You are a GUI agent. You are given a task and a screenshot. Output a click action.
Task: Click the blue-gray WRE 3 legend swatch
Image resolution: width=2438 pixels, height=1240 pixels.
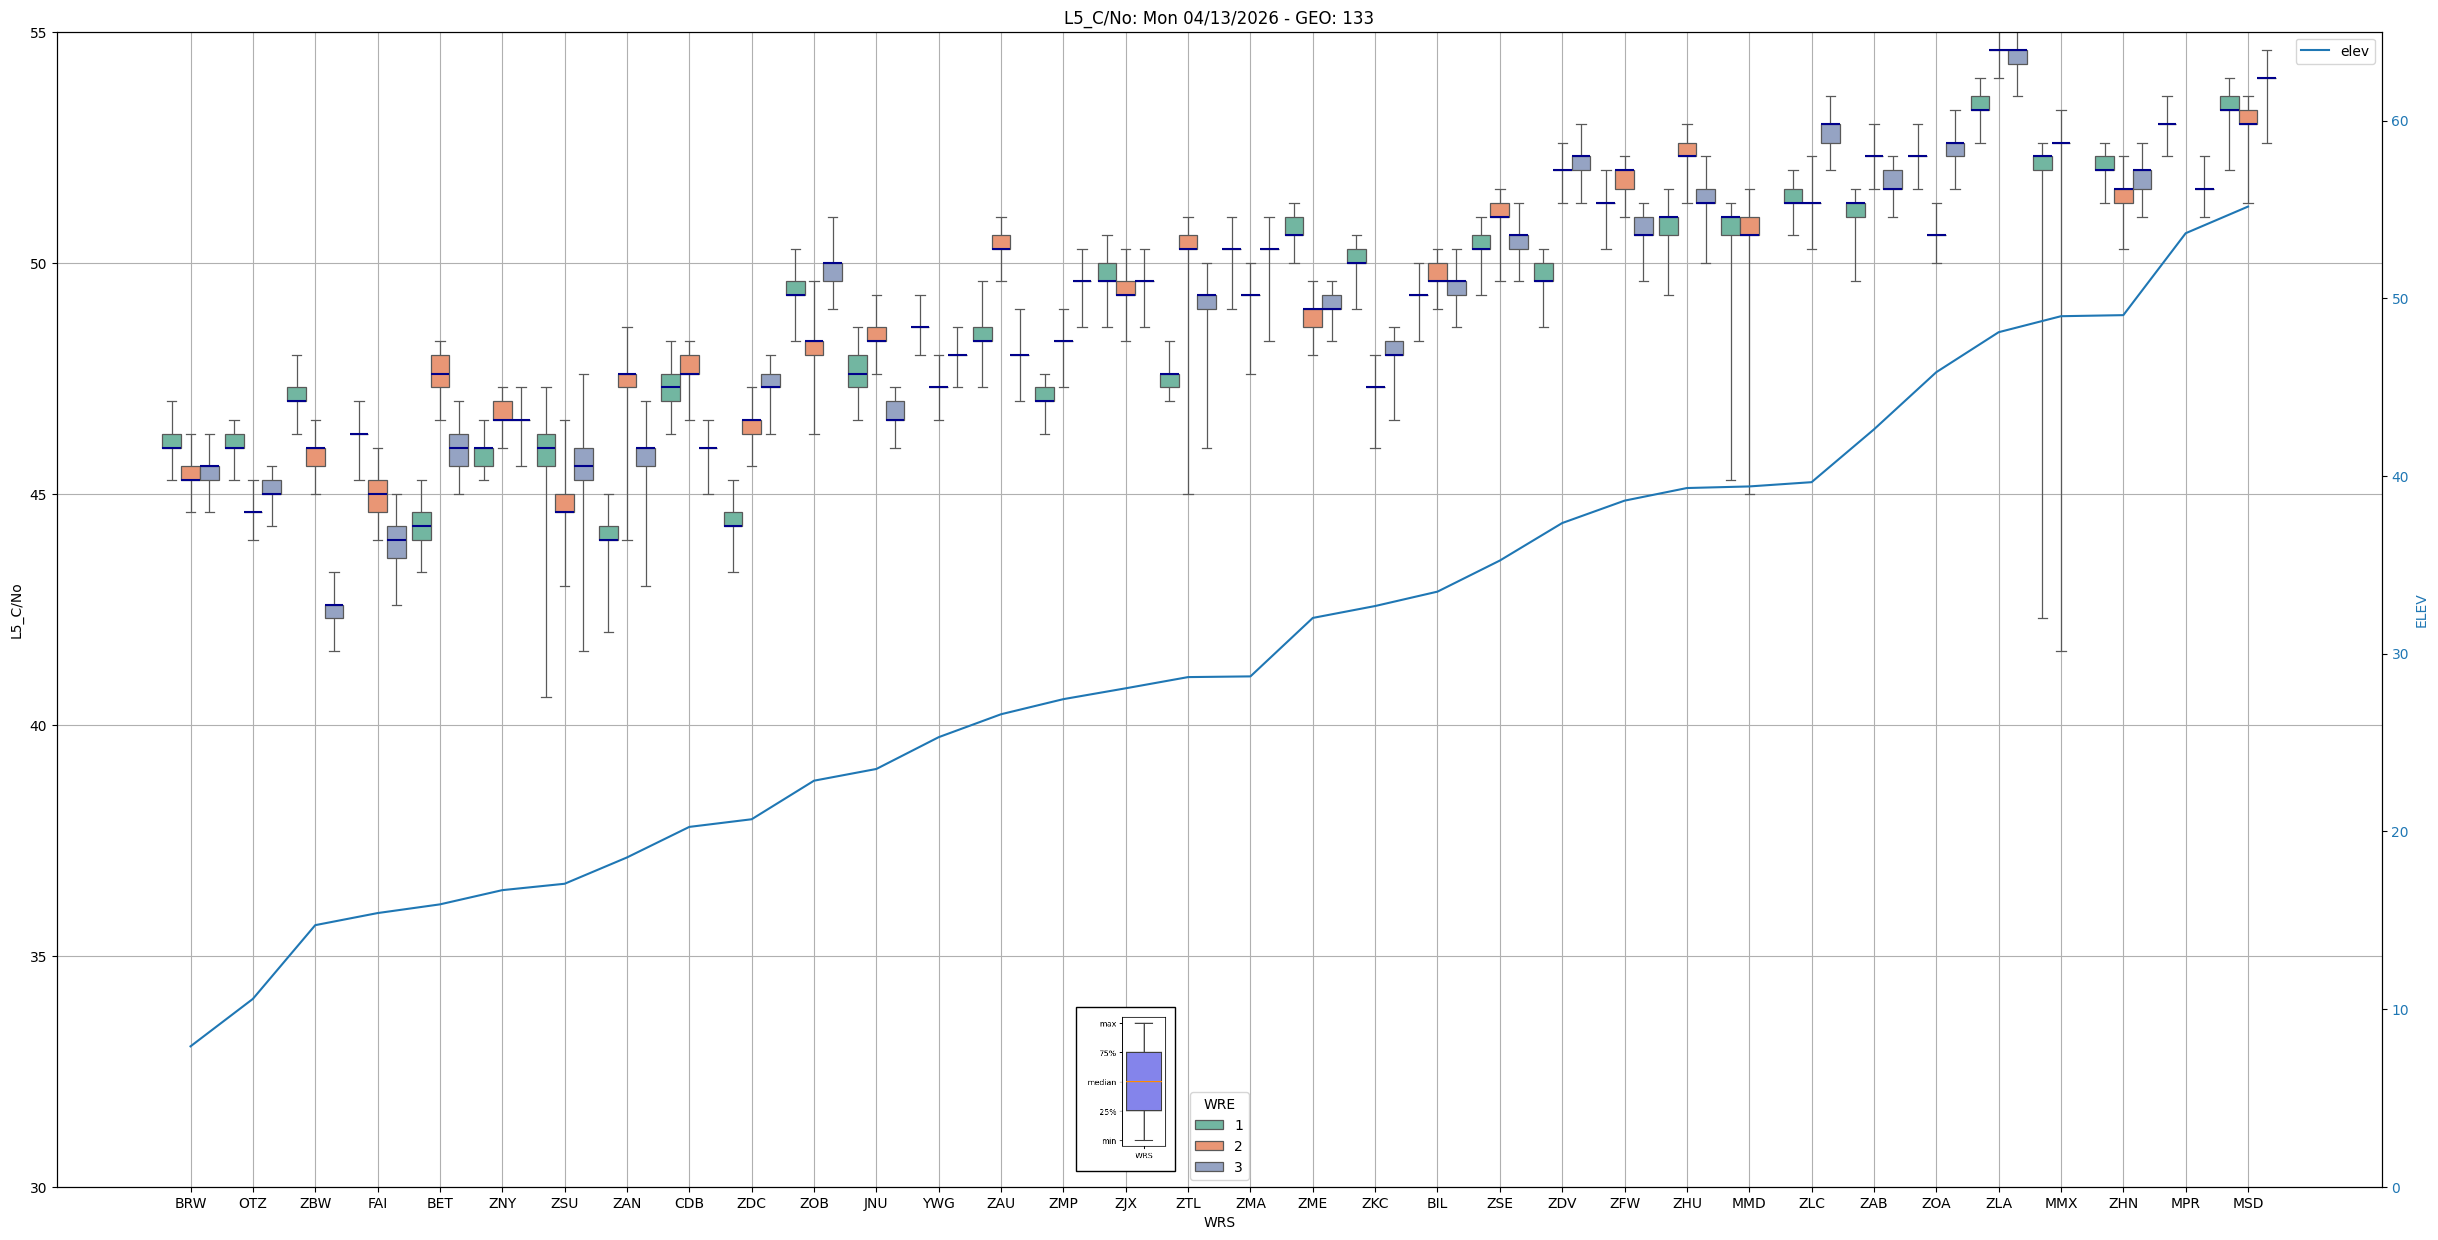coord(1208,1167)
